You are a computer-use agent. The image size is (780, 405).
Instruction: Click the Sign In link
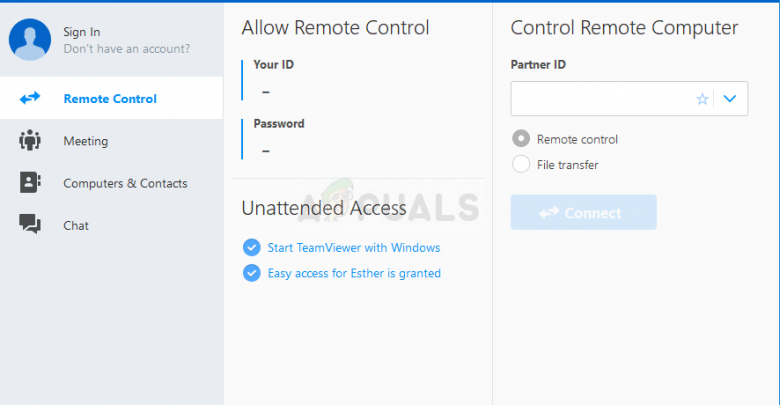click(x=82, y=32)
